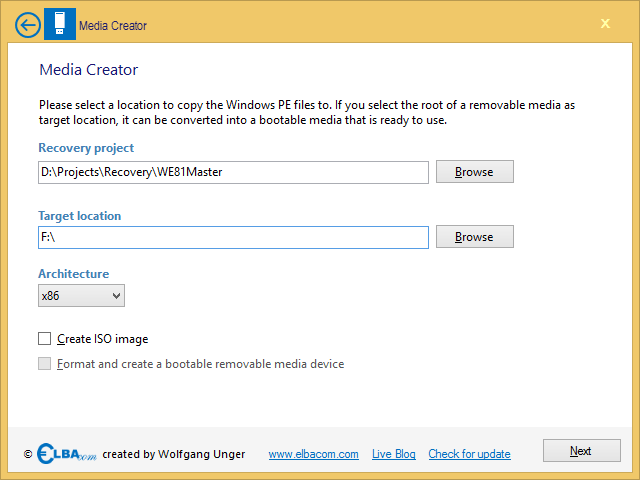Select the Check for update link

469,454
